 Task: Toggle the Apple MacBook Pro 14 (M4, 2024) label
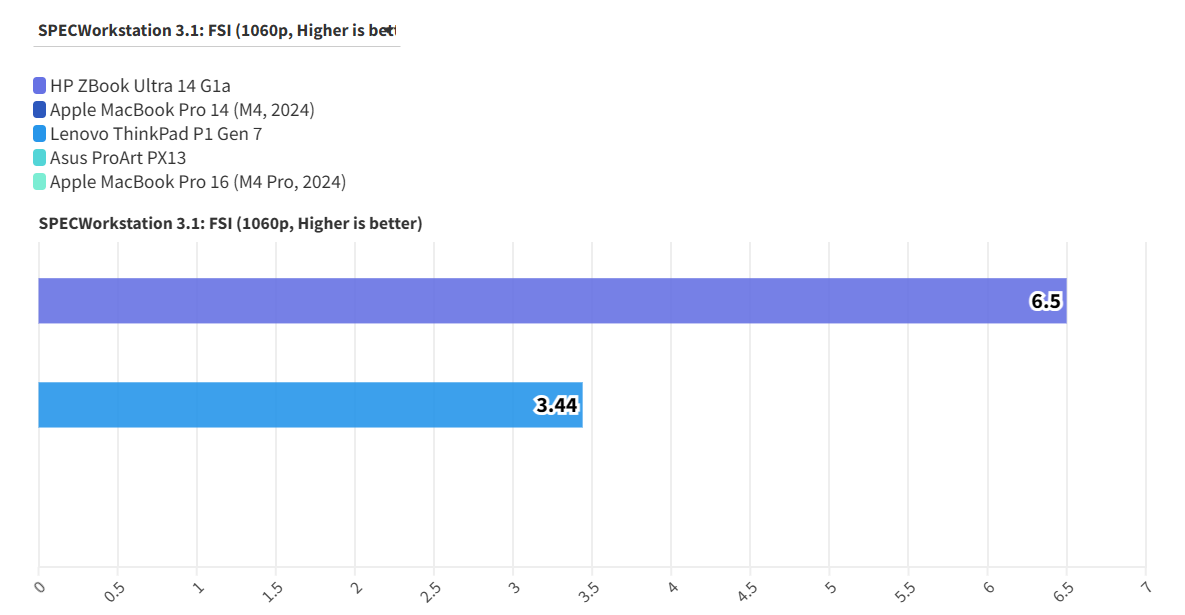(x=182, y=110)
